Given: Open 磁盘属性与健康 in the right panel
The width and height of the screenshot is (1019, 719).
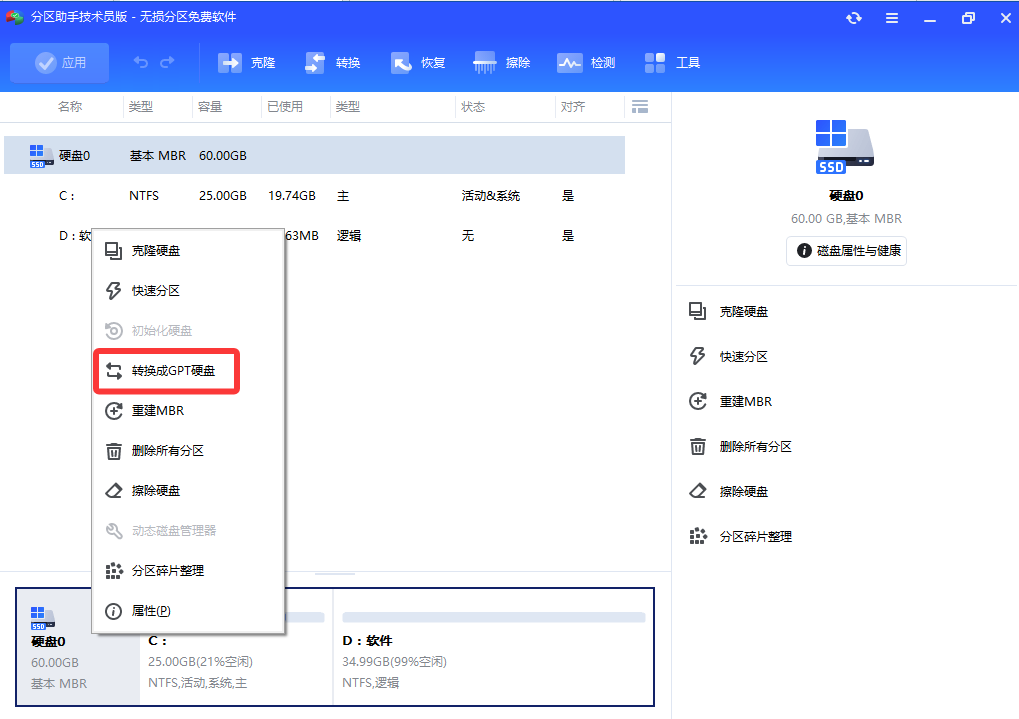Looking at the screenshot, I should tap(845, 250).
